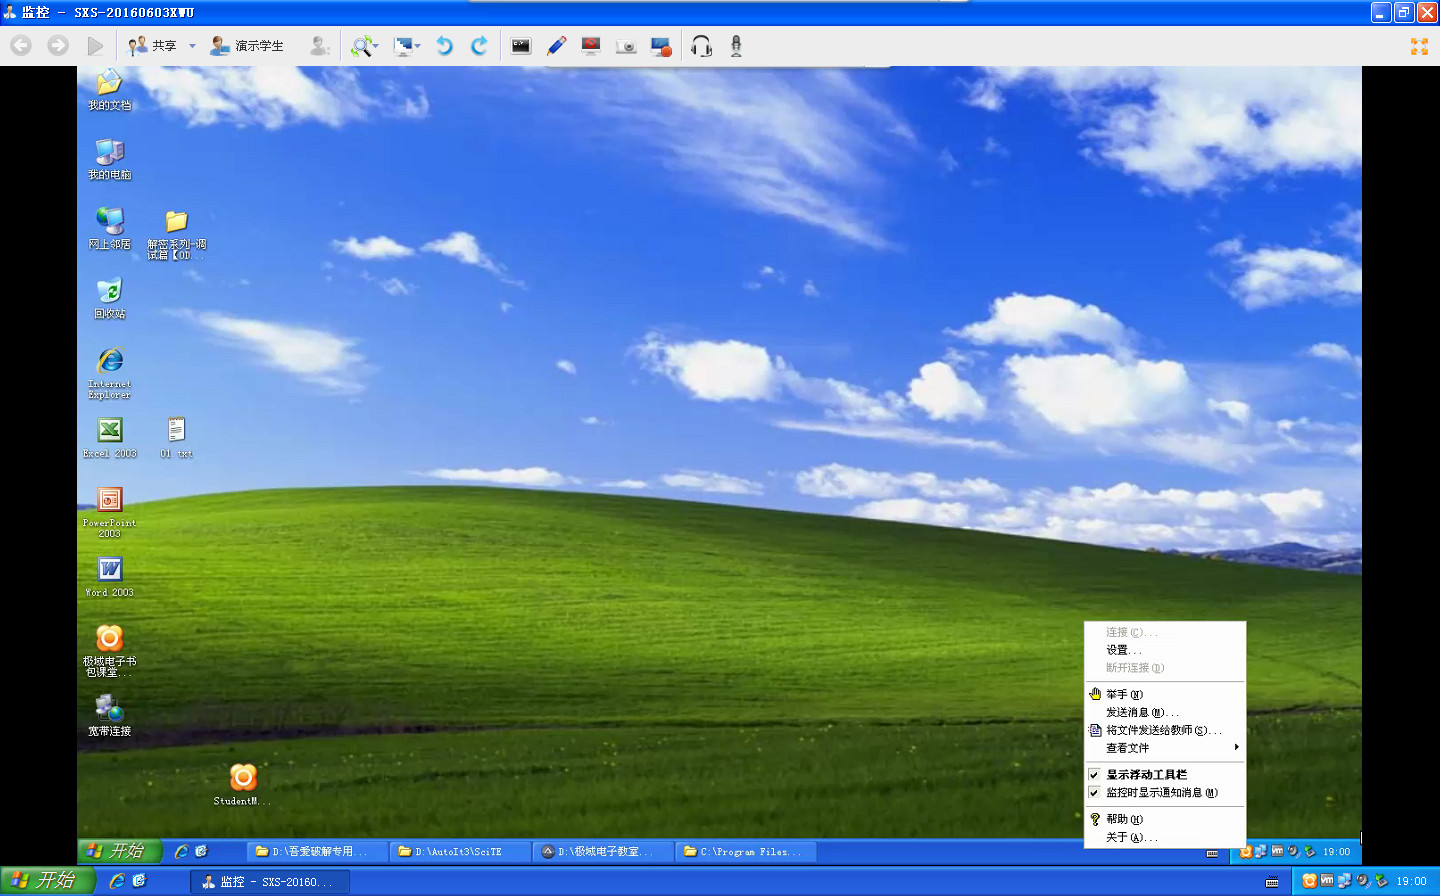Toggle 监控时显示通知消息 checkbox option
Screen dimensions: 1440x896
1160,793
